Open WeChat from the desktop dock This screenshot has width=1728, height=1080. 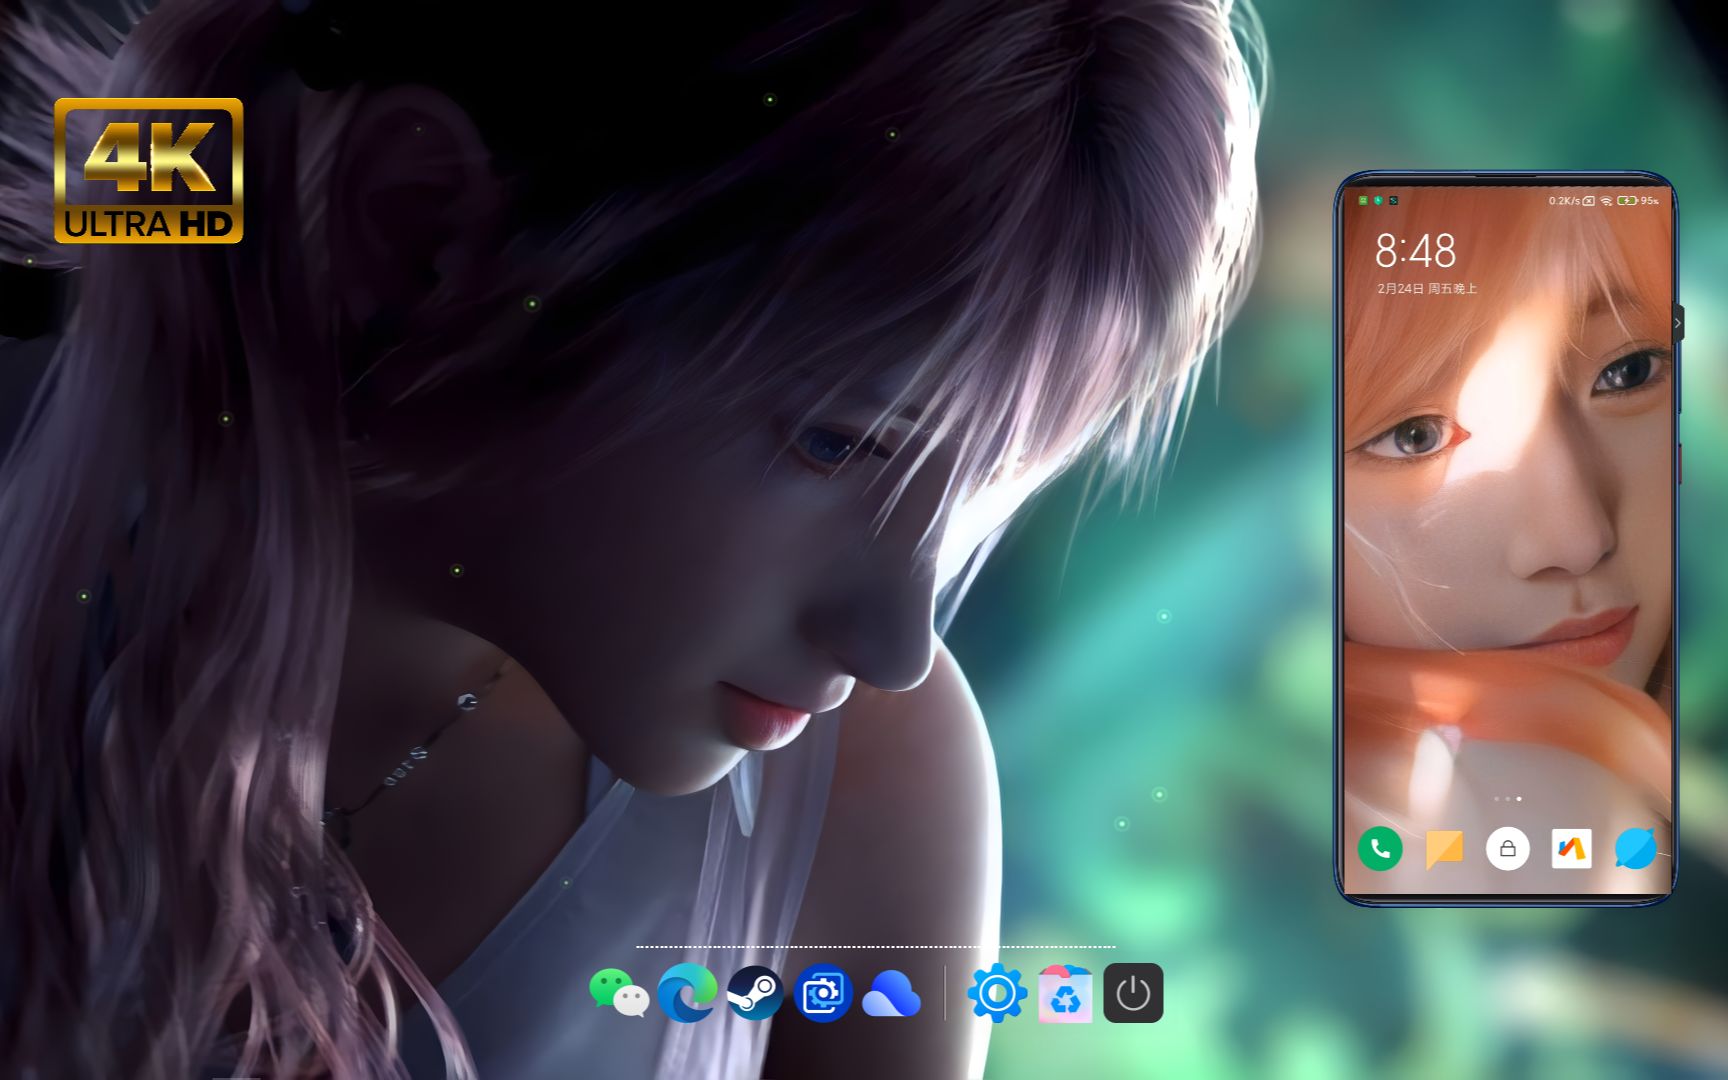(x=619, y=993)
